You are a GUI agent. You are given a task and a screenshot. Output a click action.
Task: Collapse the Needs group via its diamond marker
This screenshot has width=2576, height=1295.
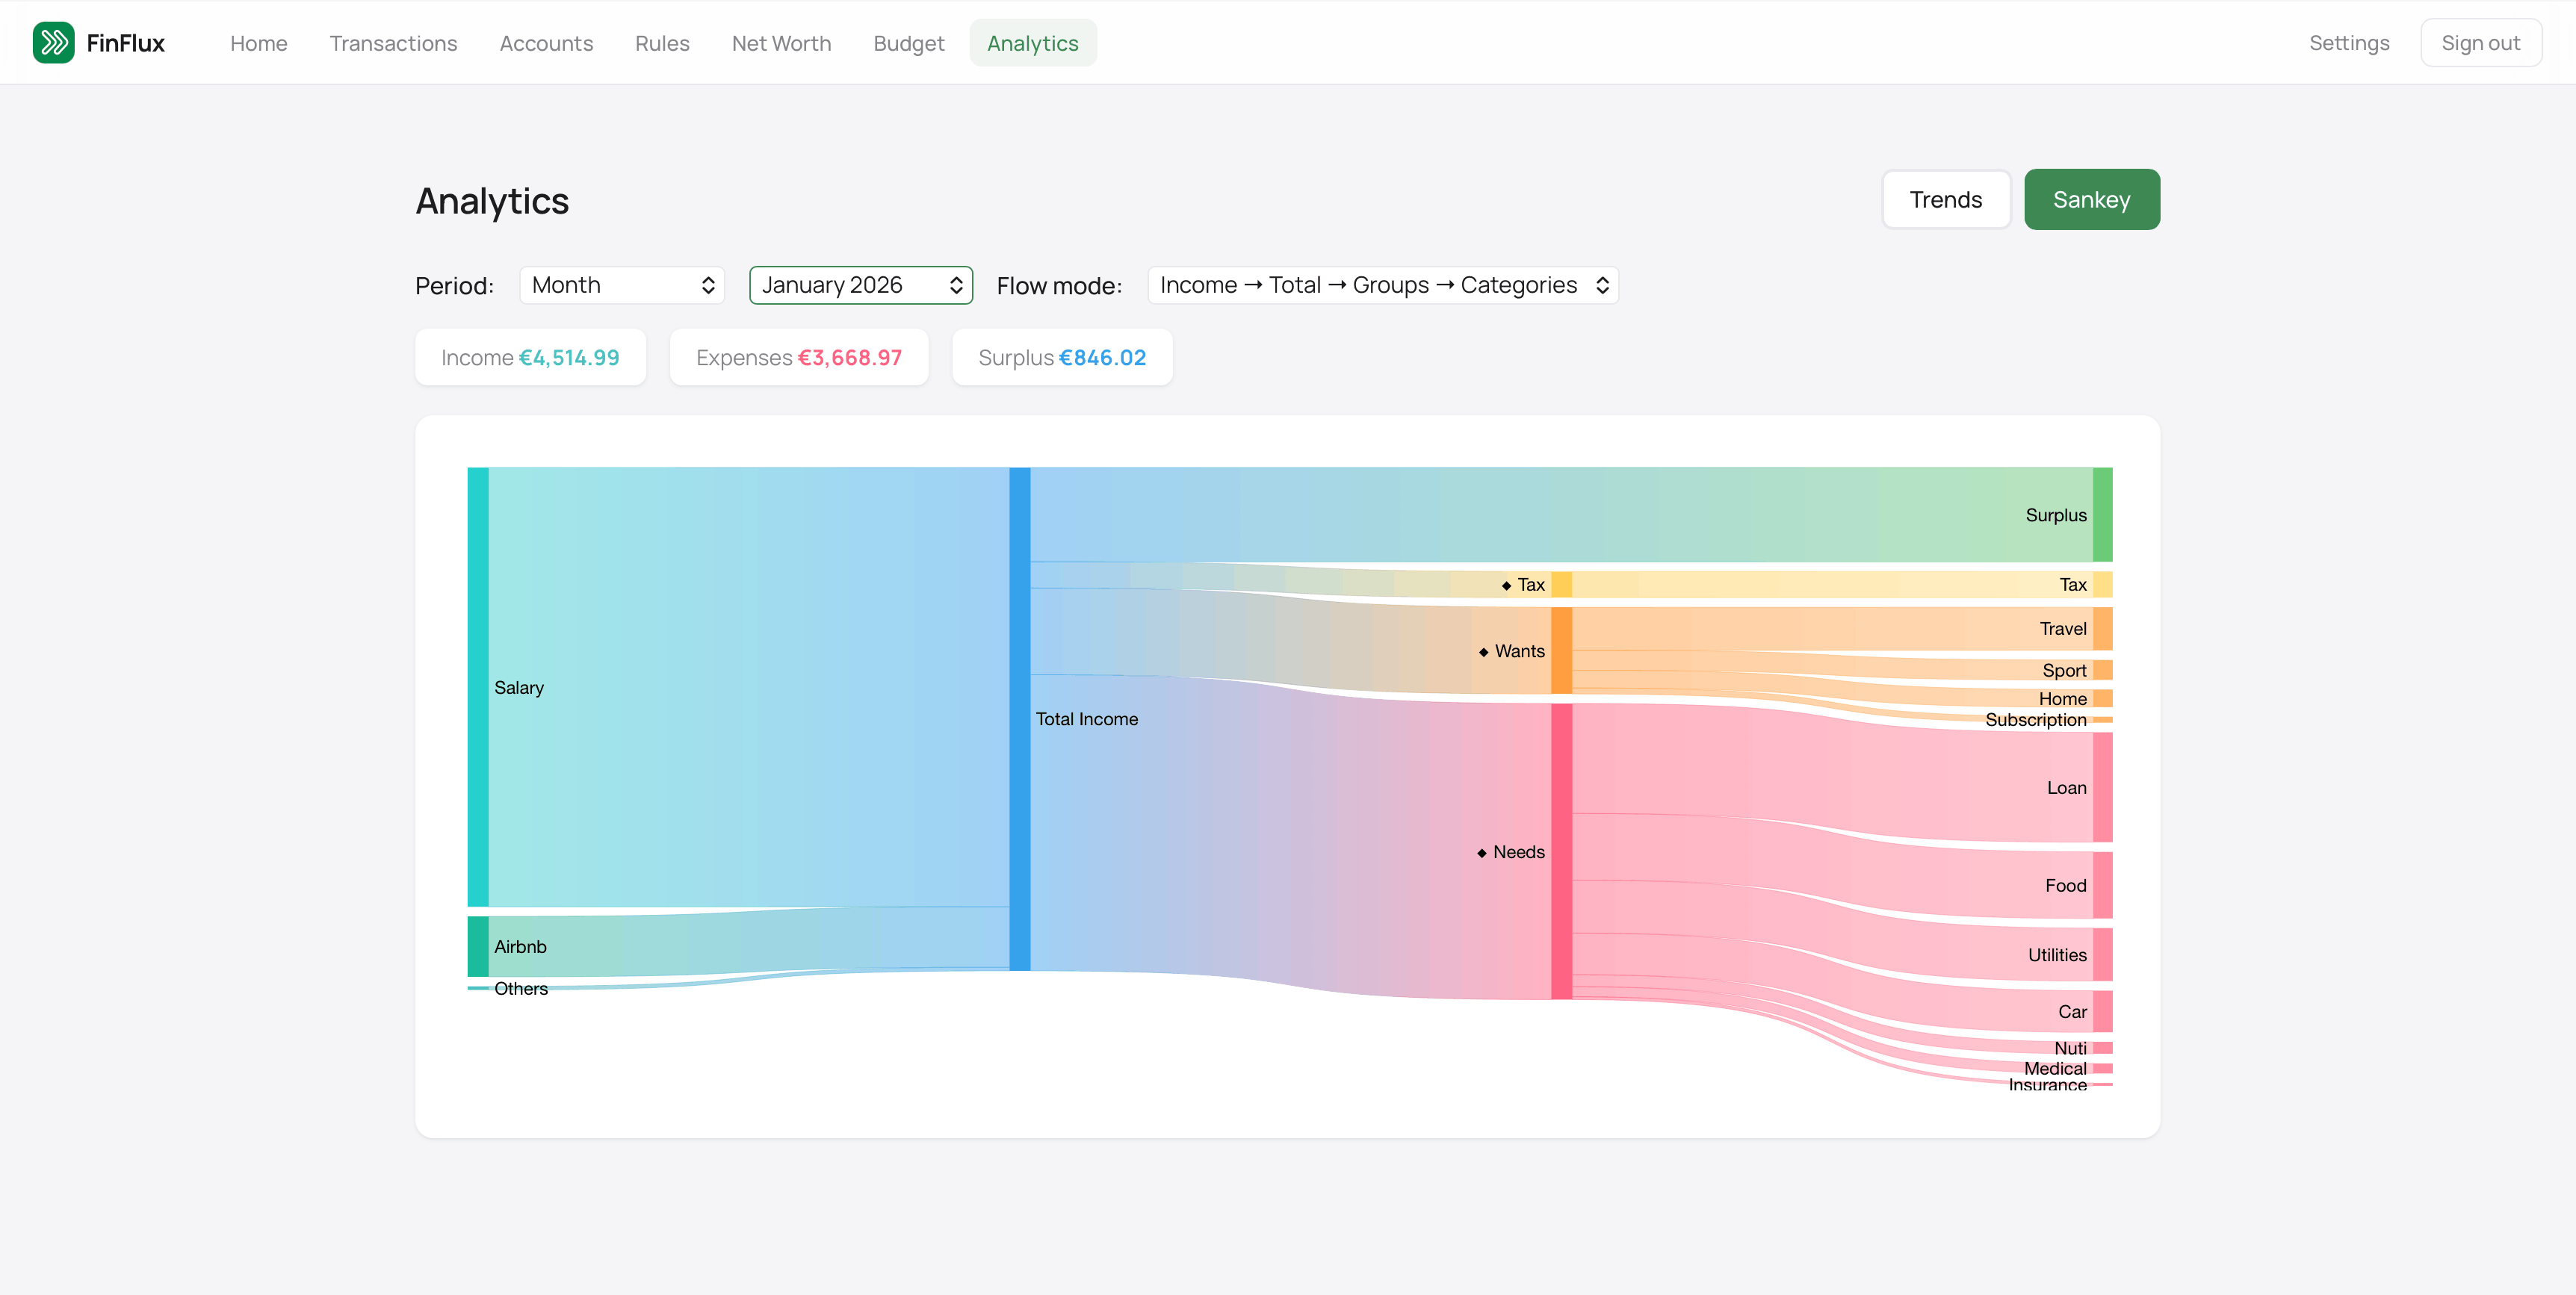coord(1481,852)
